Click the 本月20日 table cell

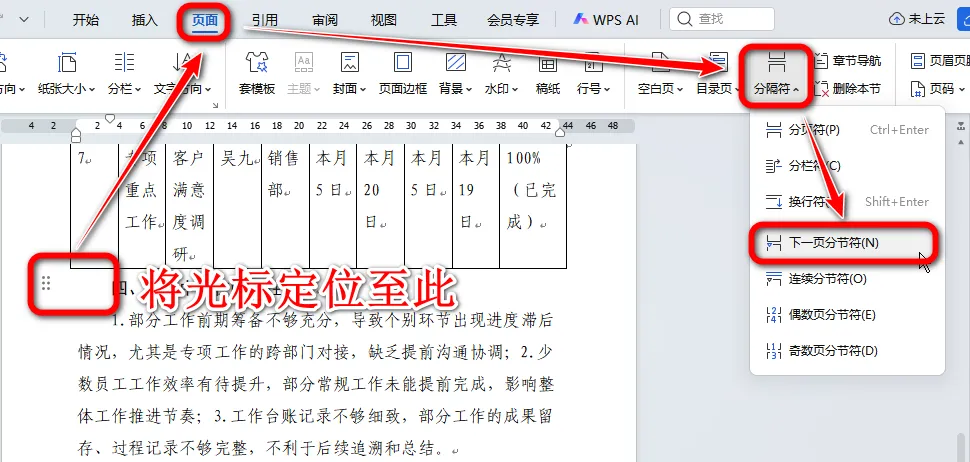380,206
